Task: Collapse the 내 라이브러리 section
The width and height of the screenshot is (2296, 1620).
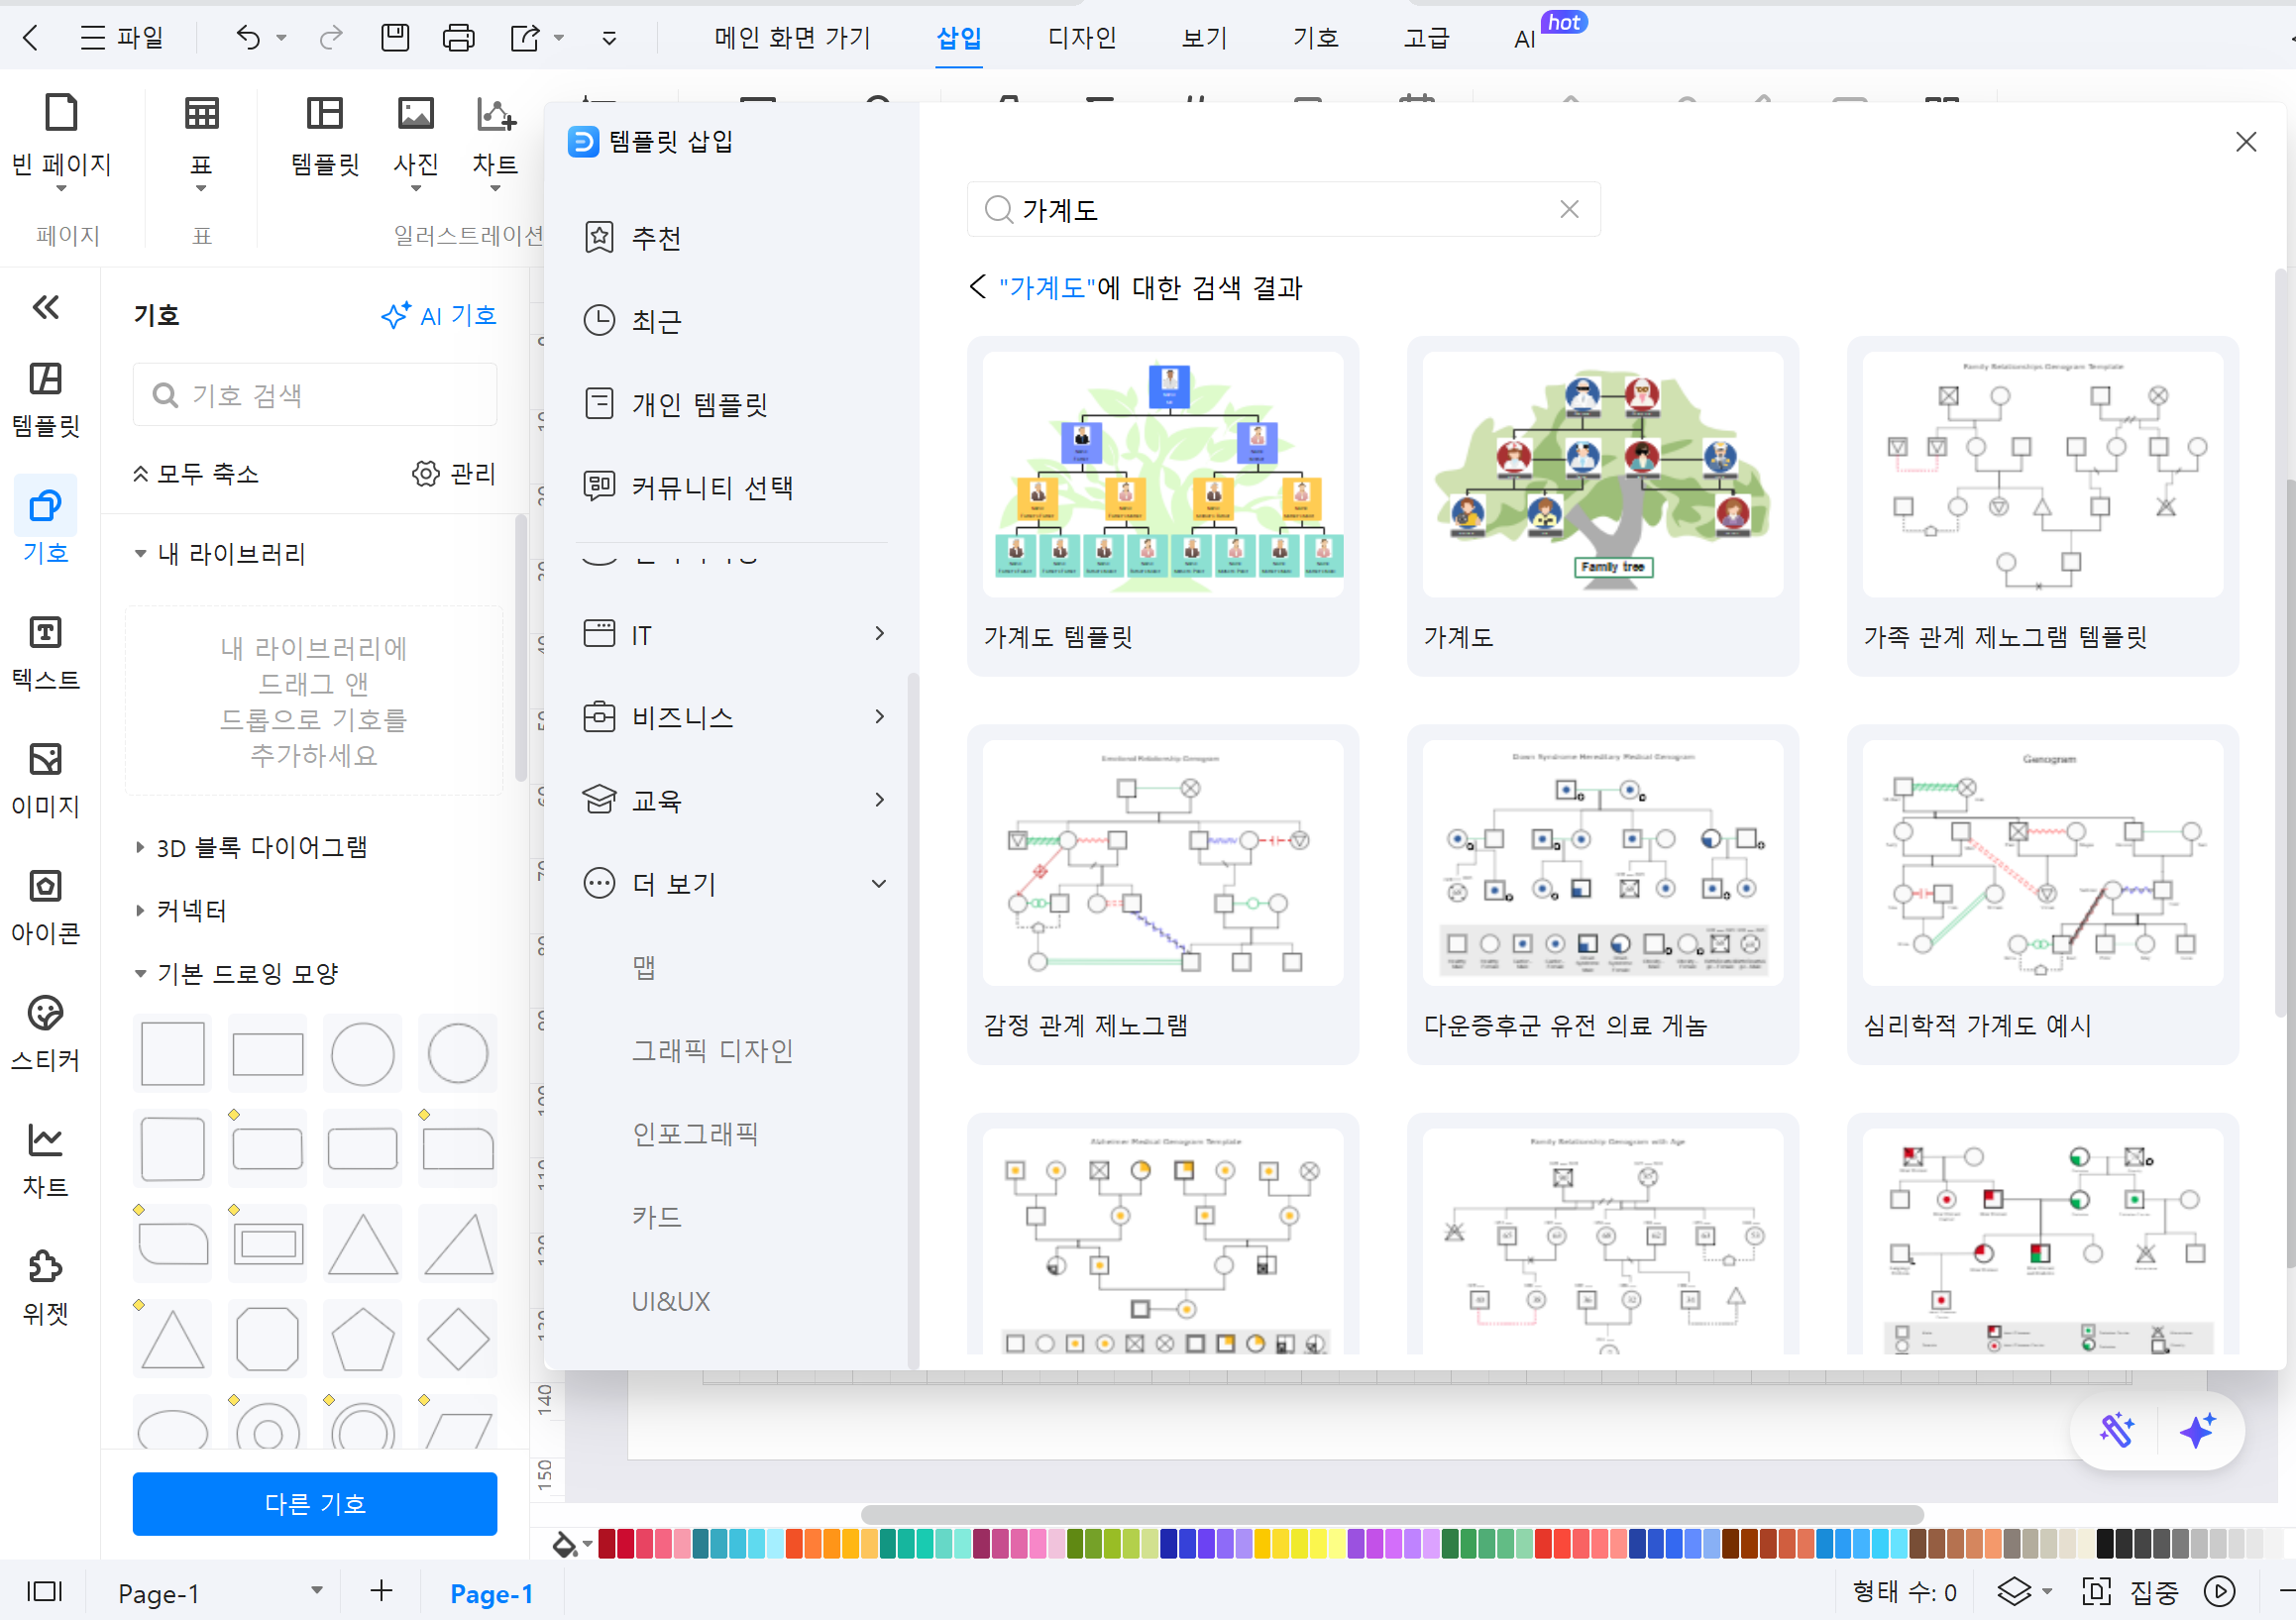Action: click(140, 553)
